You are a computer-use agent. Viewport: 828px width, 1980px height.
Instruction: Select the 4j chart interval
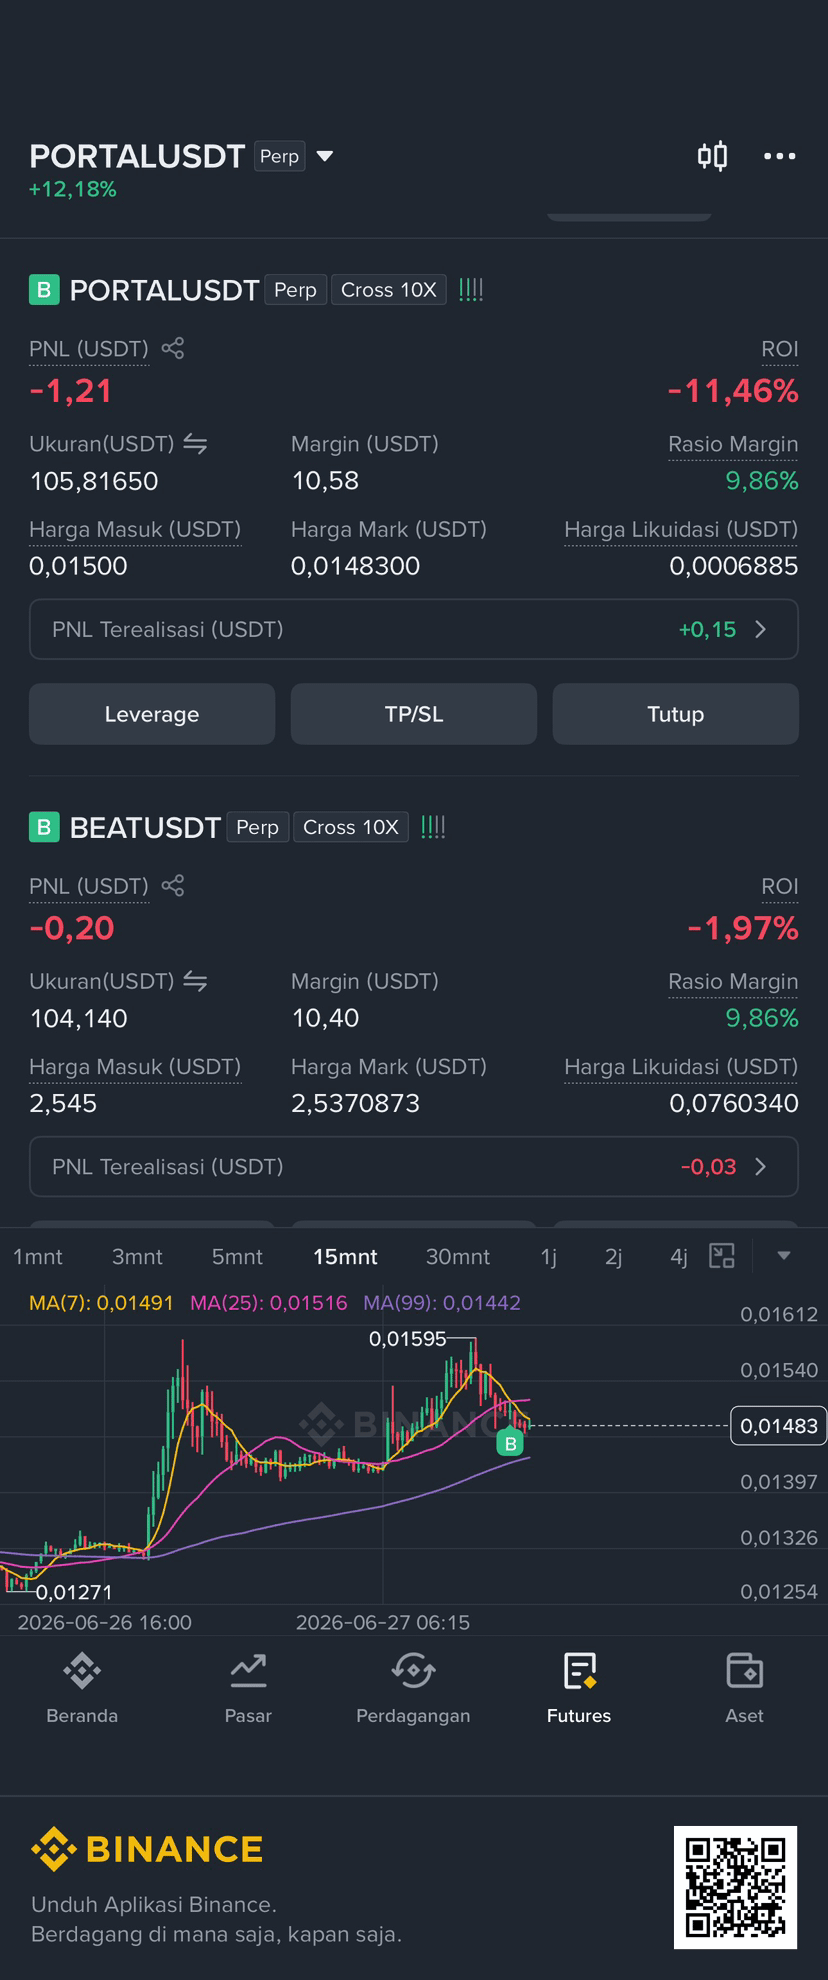tap(679, 1257)
